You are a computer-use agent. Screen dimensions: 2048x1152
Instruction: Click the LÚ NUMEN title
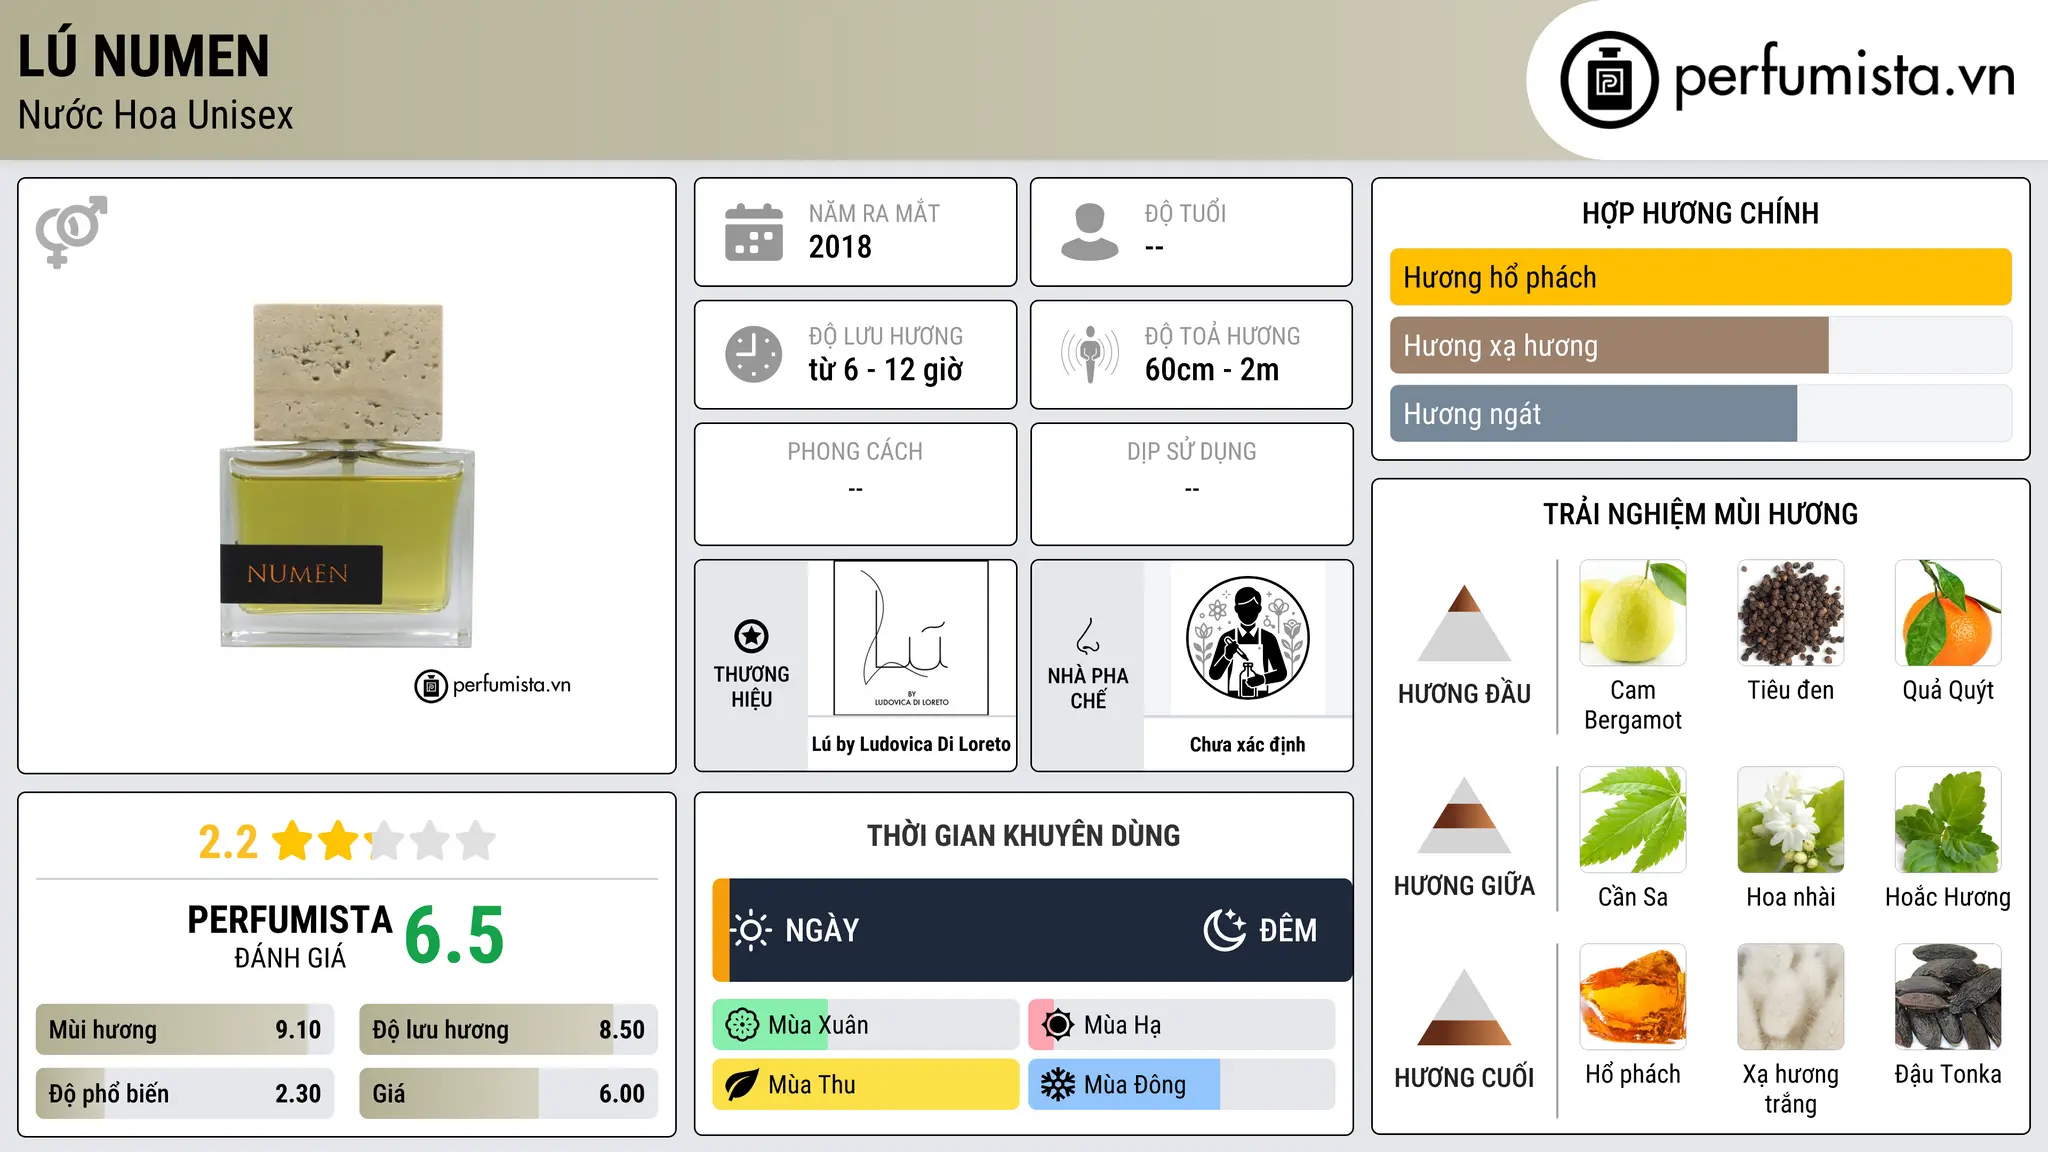pyautogui.click(x=144, y=56)
